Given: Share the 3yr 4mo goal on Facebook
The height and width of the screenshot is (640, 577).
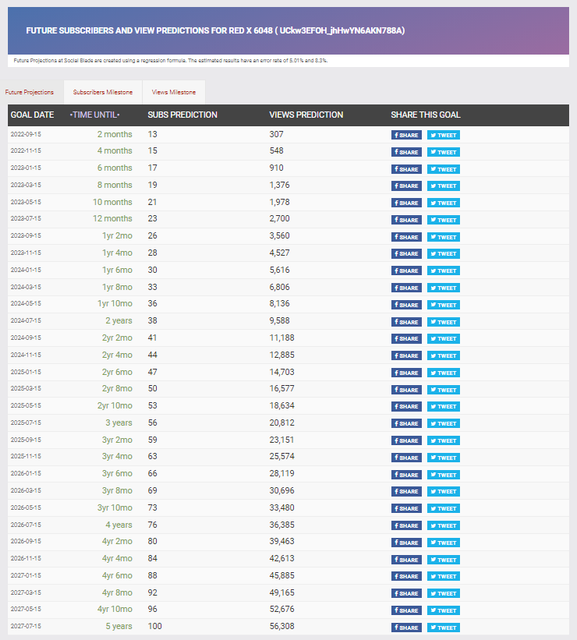Looking at the screenshot, I should coord(406,458).
